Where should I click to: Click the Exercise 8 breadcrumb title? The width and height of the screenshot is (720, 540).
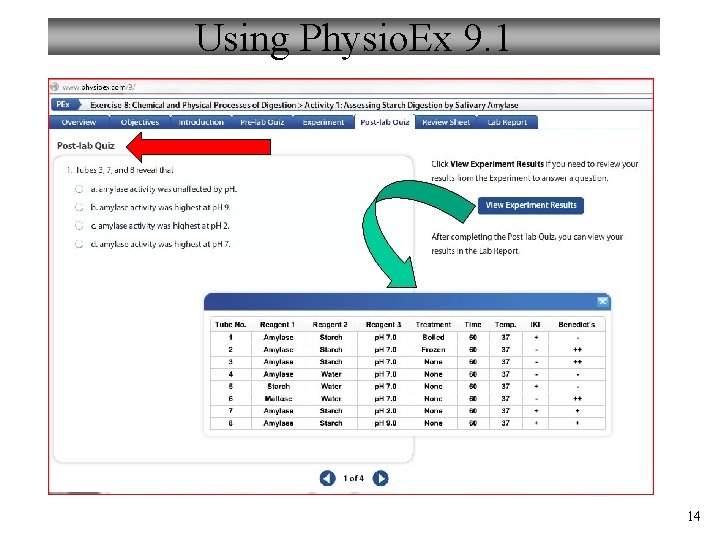pos(304,105)
